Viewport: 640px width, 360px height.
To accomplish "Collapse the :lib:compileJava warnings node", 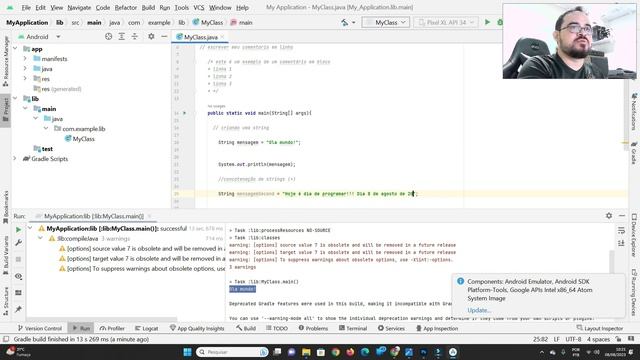I will click(x=40, y=238).
